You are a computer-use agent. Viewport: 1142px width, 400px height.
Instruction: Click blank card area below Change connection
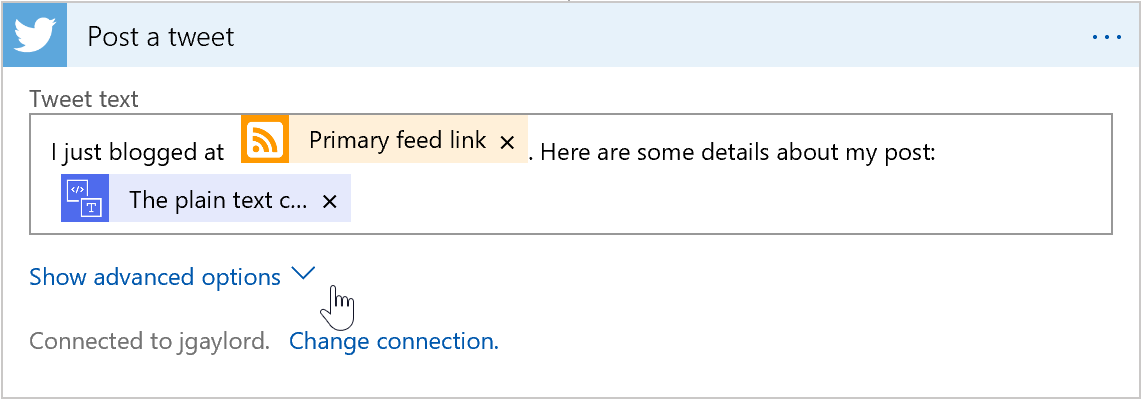[571, 377]
